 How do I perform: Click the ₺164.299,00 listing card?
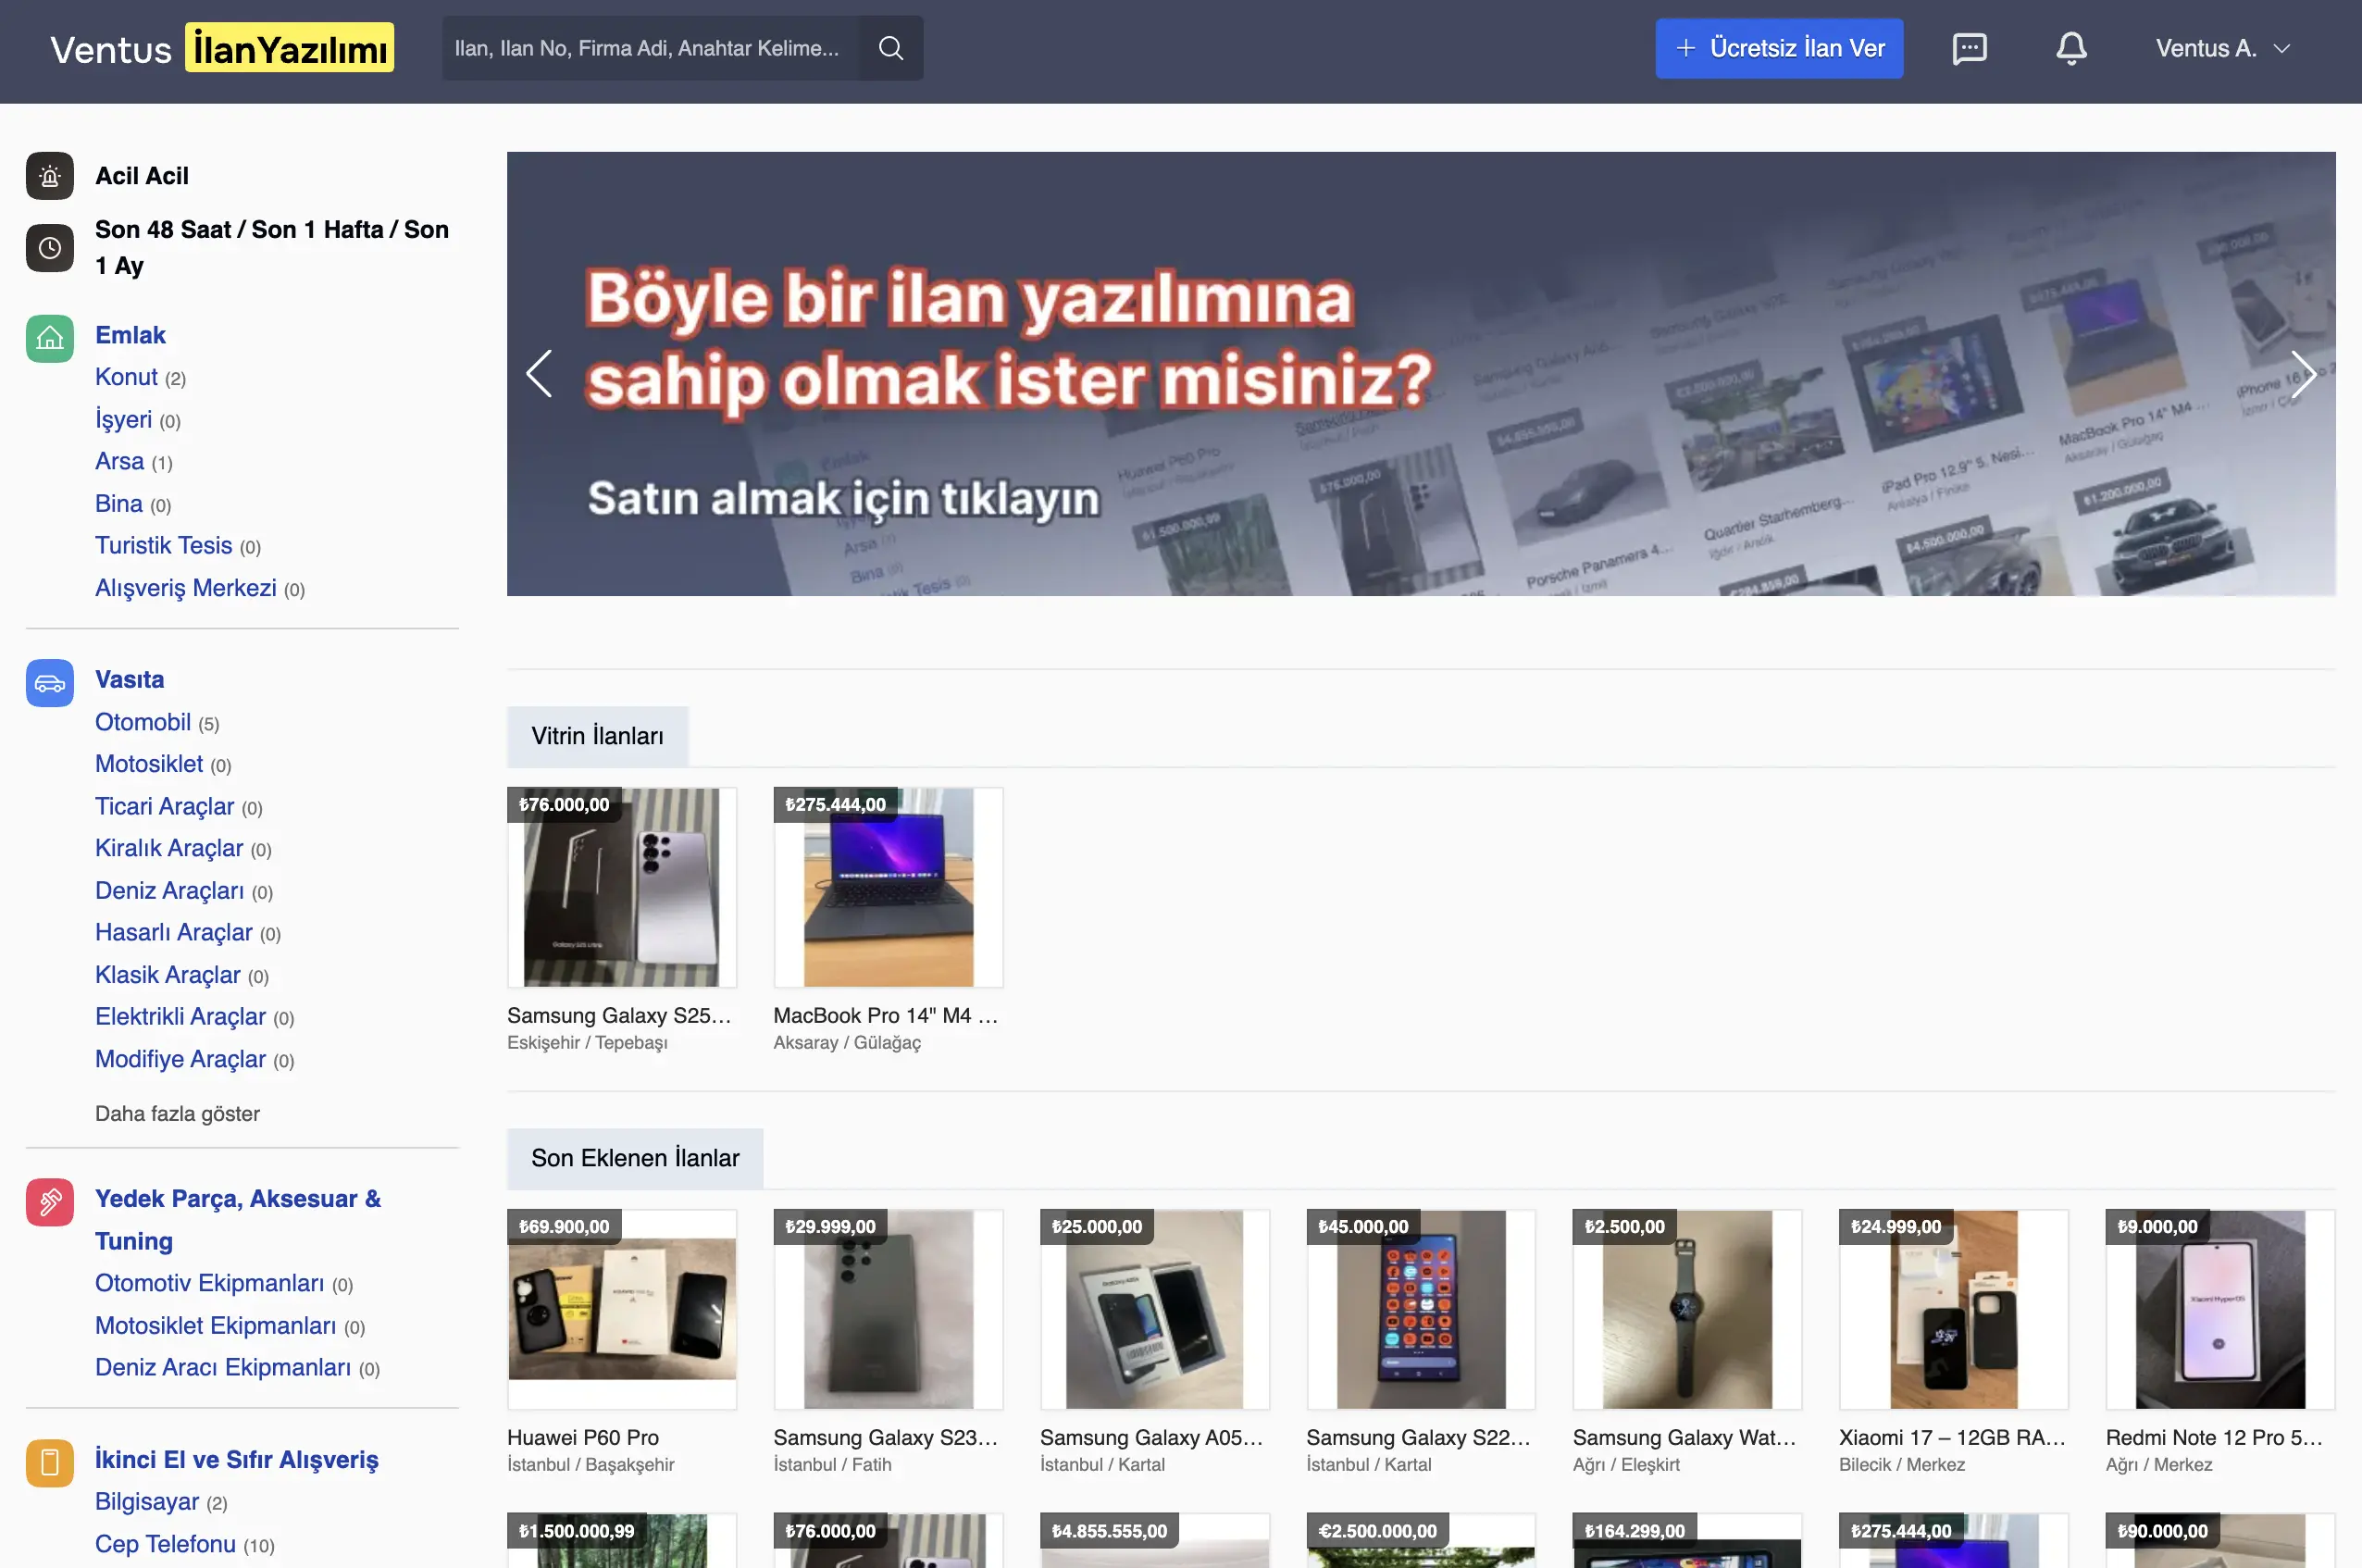click(x=1687, y=1540)
